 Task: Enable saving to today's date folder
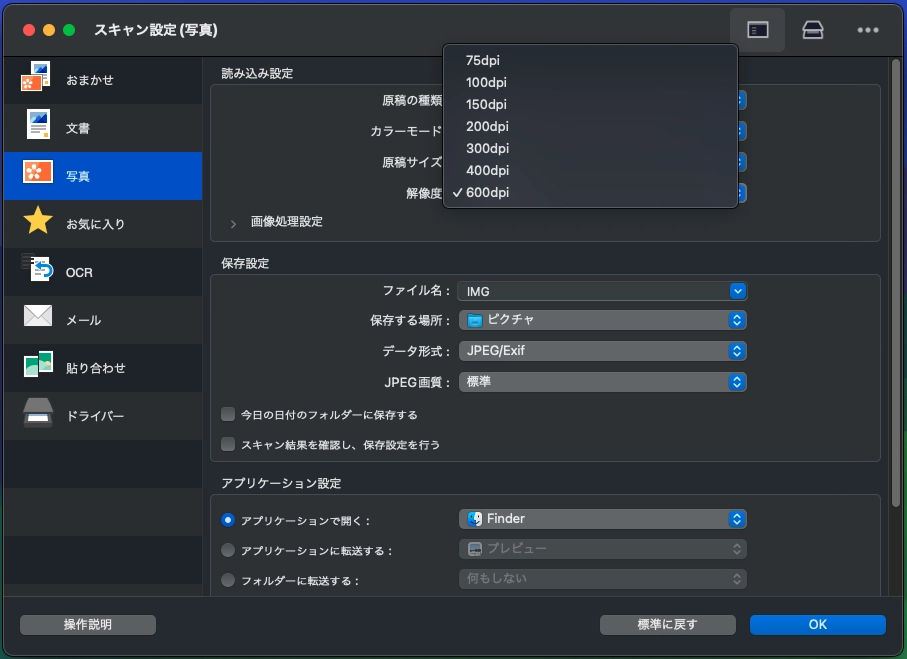coord(229,414)
